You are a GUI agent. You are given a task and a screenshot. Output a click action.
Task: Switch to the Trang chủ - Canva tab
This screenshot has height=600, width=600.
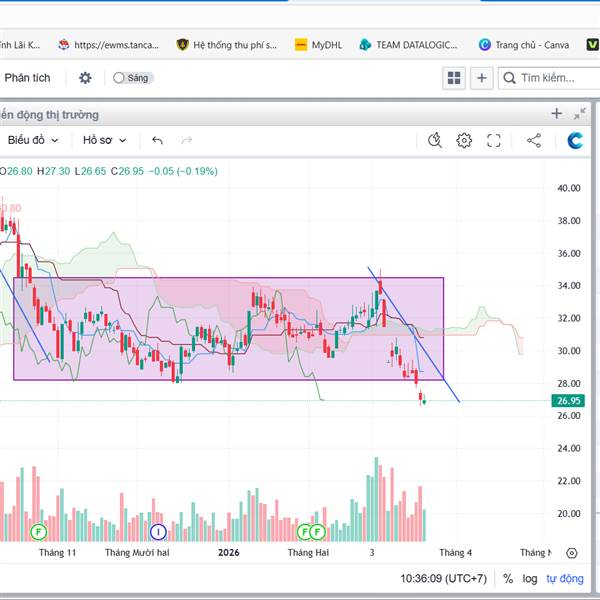pyautogui.click(x=522, y=44)
